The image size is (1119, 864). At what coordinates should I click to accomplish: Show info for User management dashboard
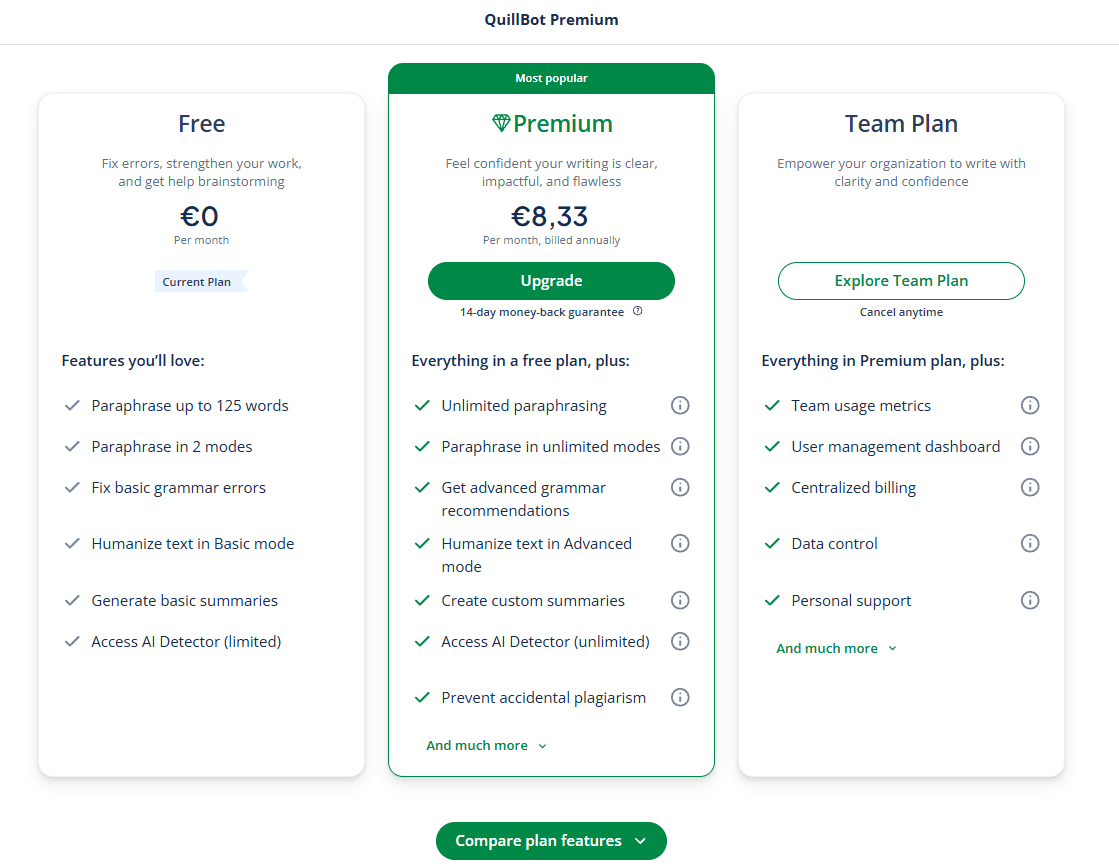pyautogui.click(x=1030, y=446)
